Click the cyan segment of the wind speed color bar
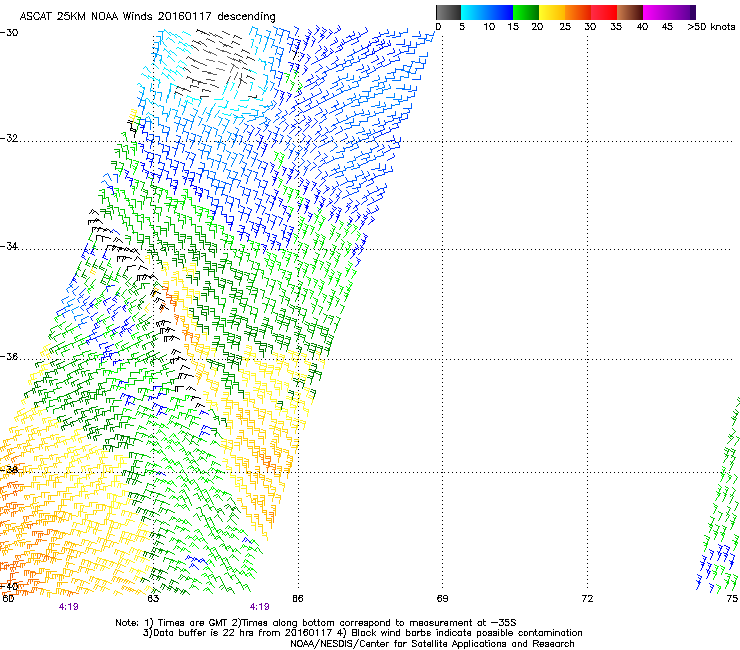This screenshot has width=740, height=650. 474,12
